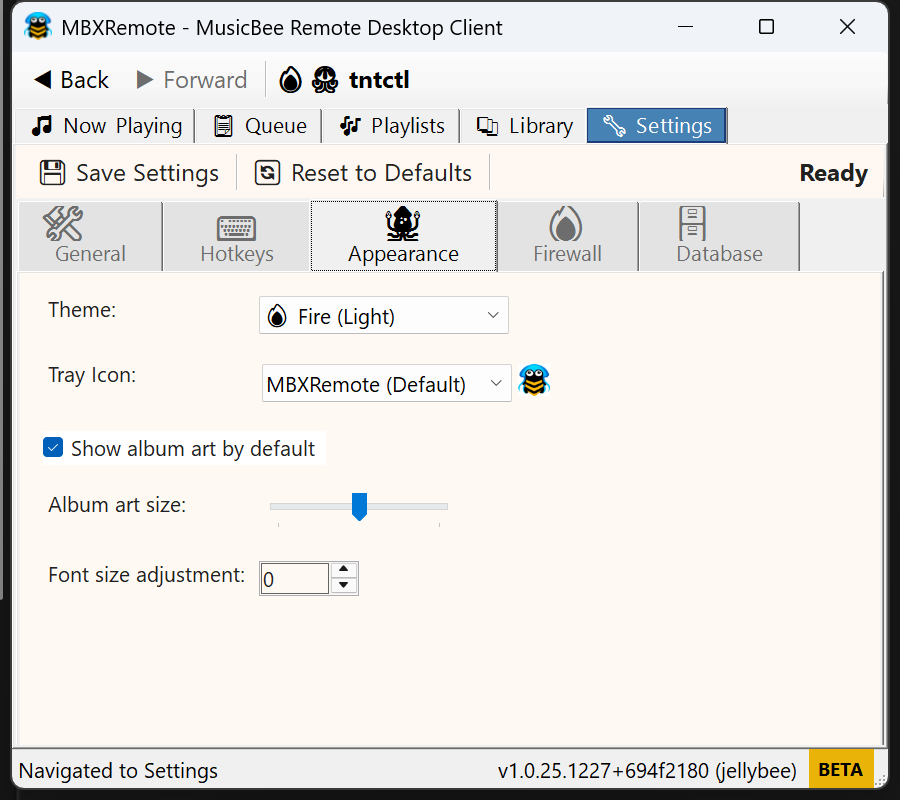
Task: Decrease font size with down arrow
Action: point(344,586)
